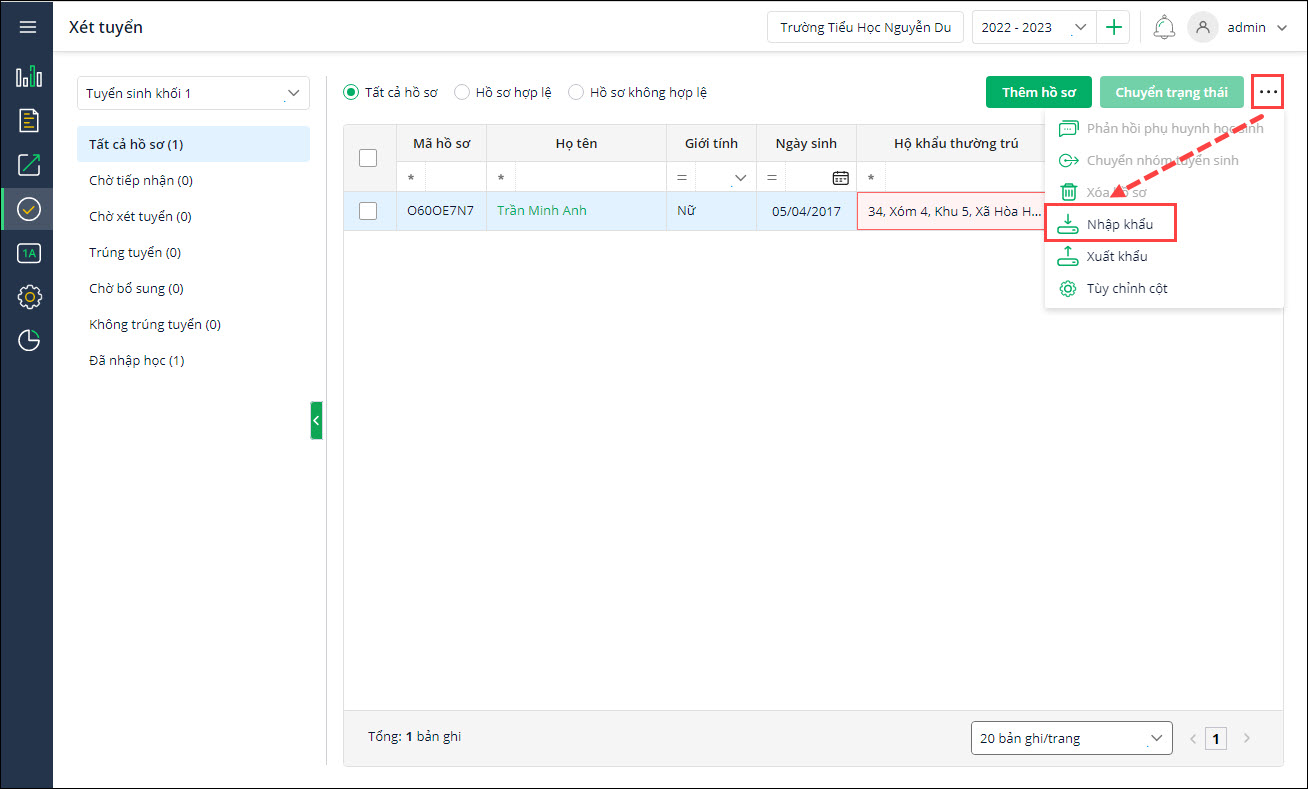The height and width of the screenshot is (789, 1308).
Task: Sort by the Giới tính column header
Action: (711, 144)
